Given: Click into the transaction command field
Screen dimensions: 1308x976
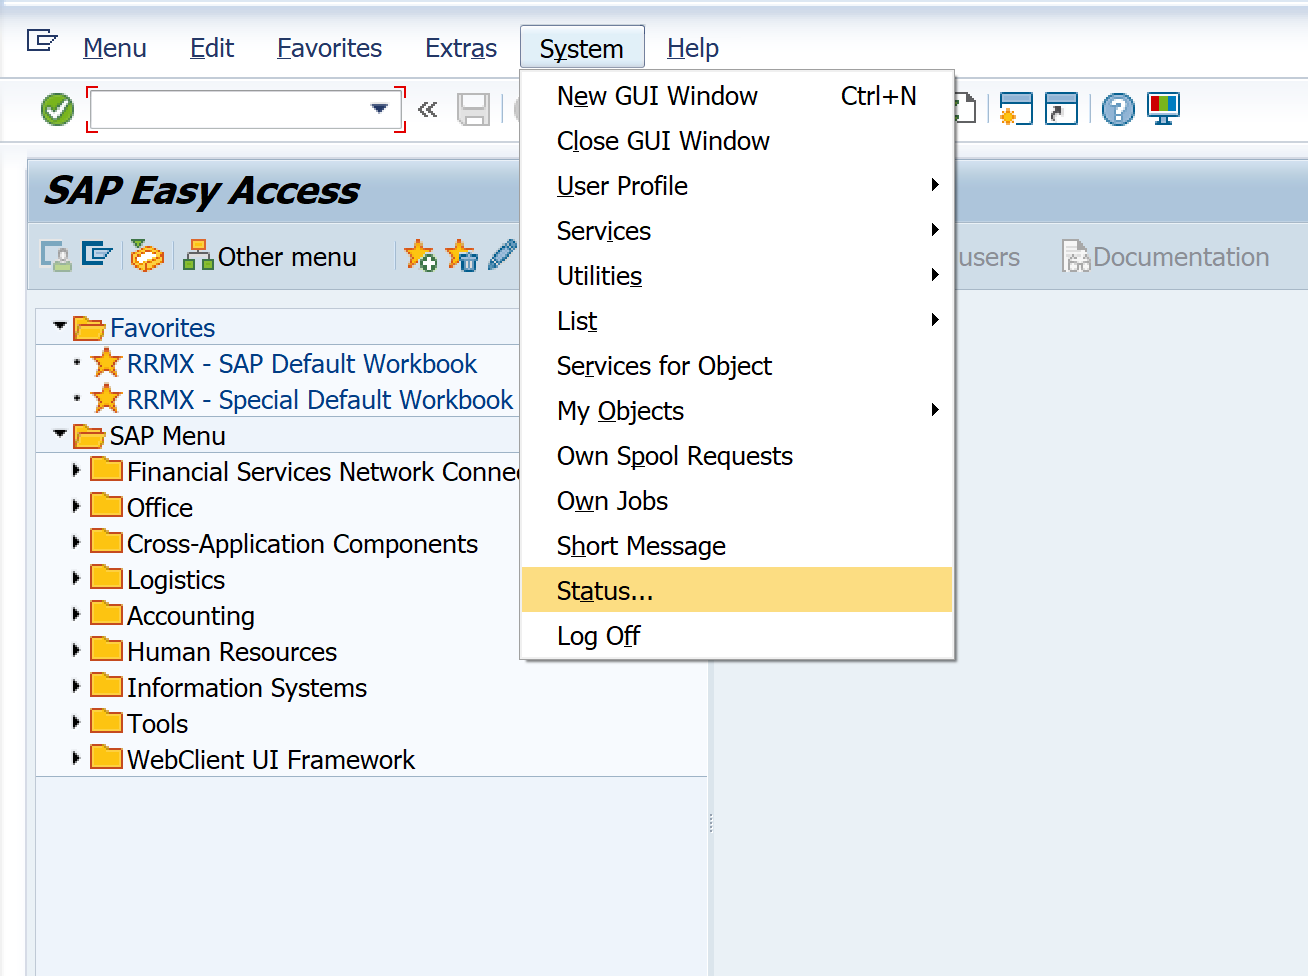Looking at the screenshot, I should tap(230, 109).
